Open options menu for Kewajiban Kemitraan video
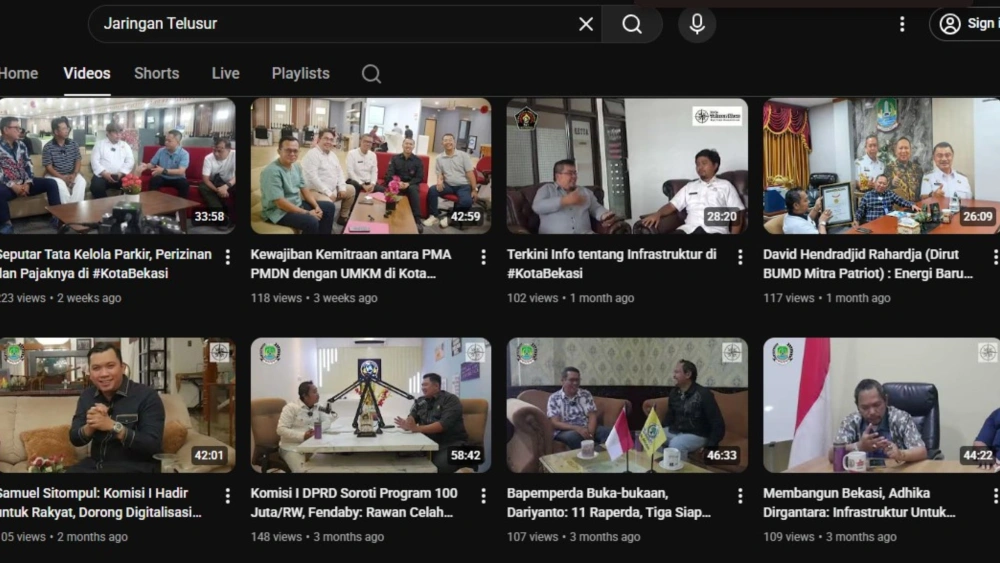 [x=483, y=257]
